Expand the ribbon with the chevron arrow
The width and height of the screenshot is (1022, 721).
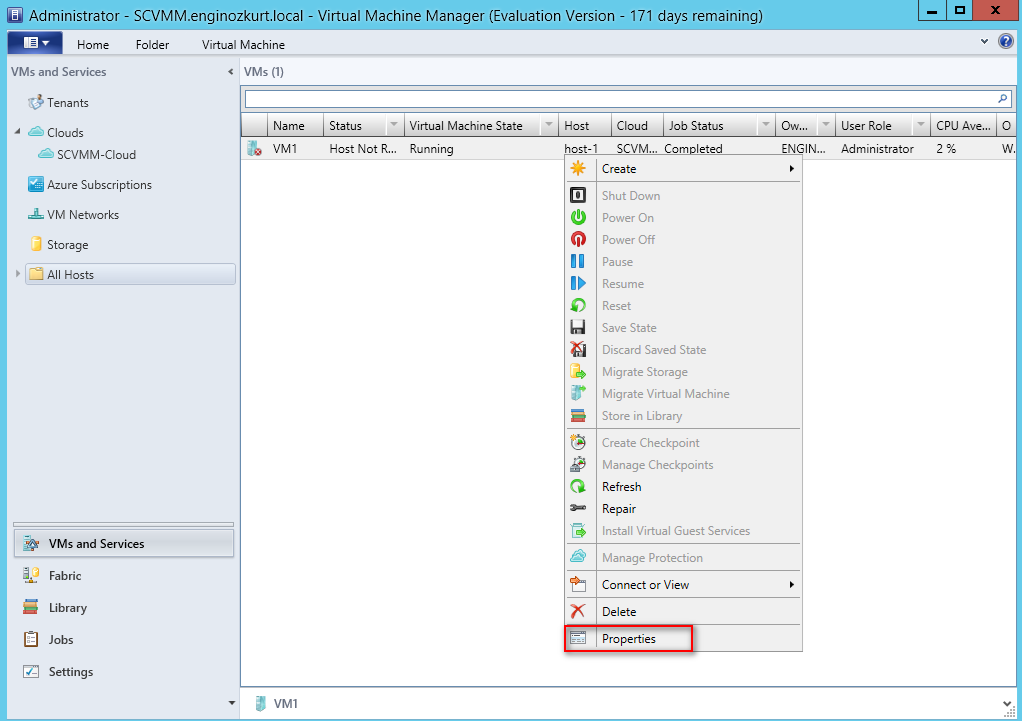[984, 42]
